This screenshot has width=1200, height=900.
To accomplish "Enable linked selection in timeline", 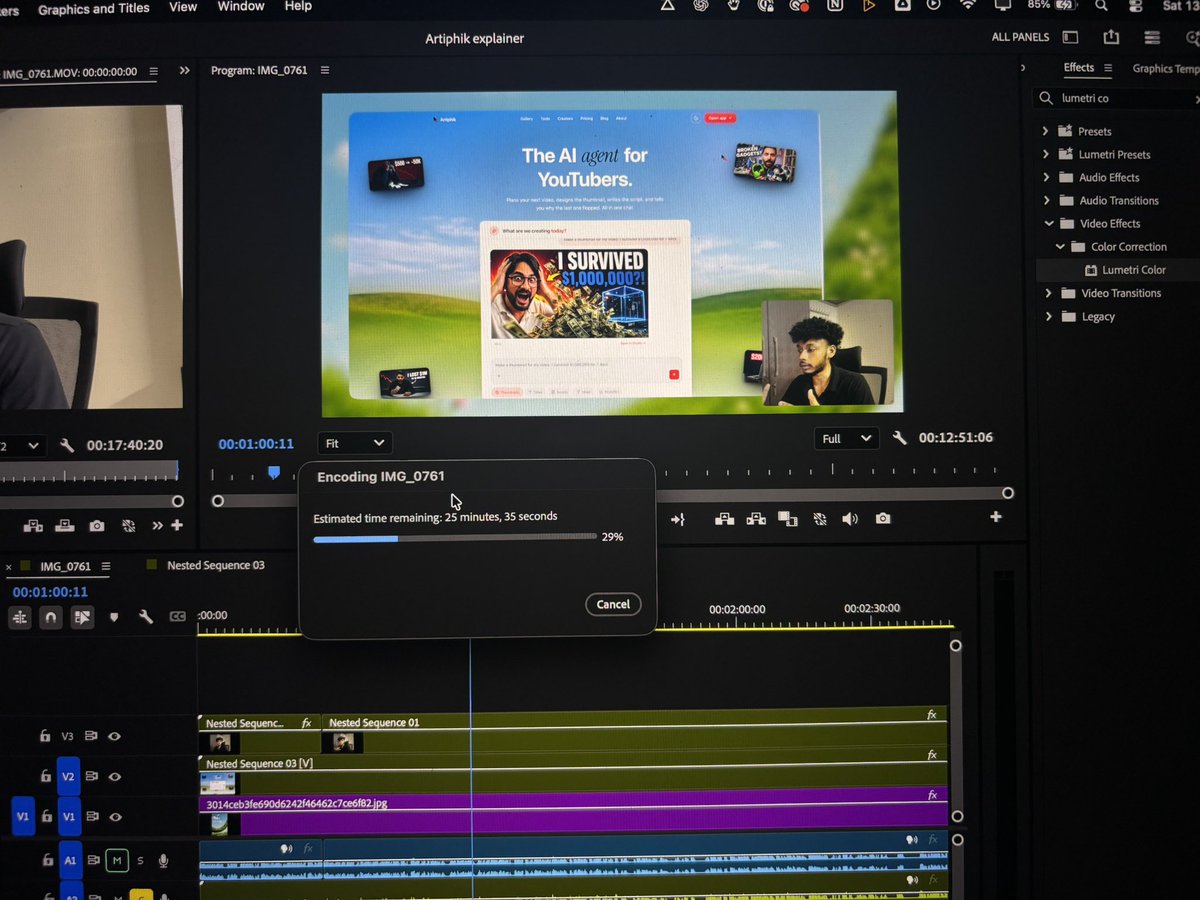I will [82, 618].
